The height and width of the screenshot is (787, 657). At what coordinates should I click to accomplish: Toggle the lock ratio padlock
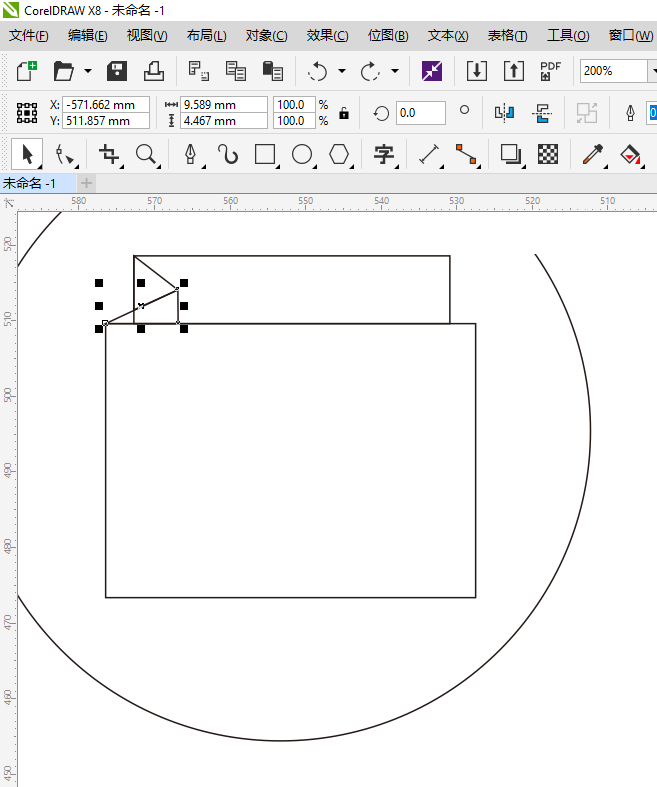(344, 113)
